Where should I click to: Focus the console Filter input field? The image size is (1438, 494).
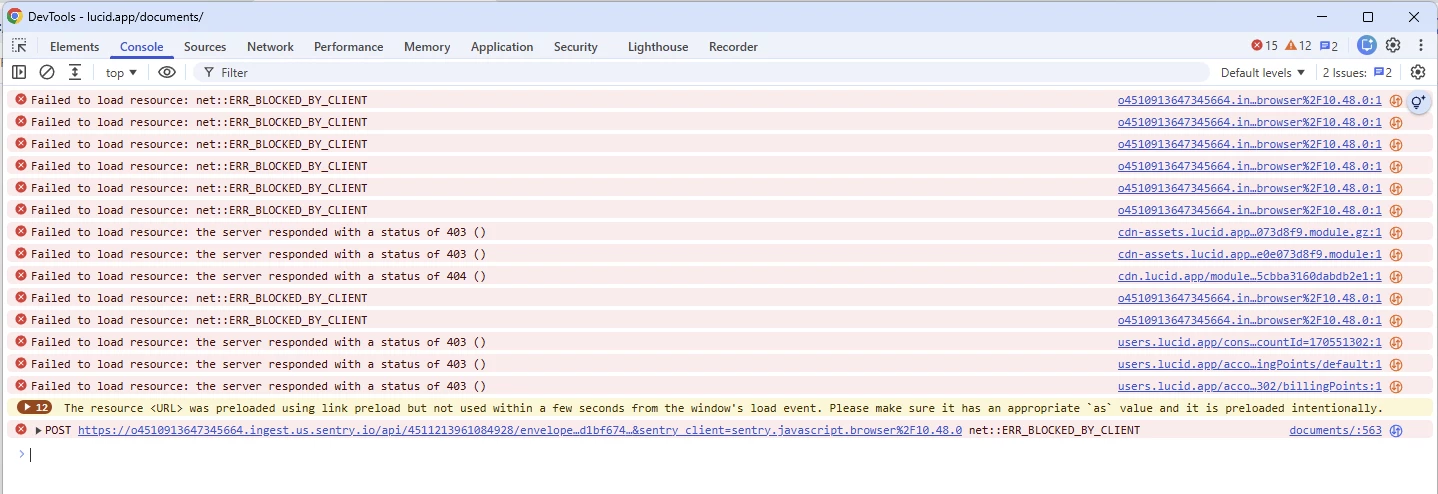(700, 72)
